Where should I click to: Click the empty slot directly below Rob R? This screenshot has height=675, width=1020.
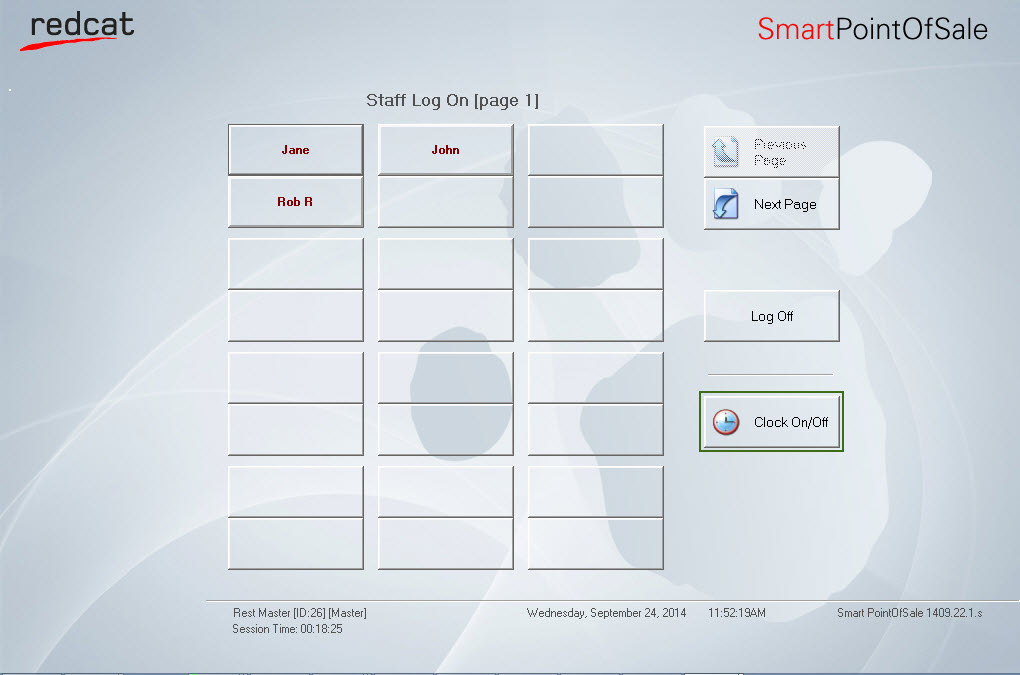(x=295, y=264)
